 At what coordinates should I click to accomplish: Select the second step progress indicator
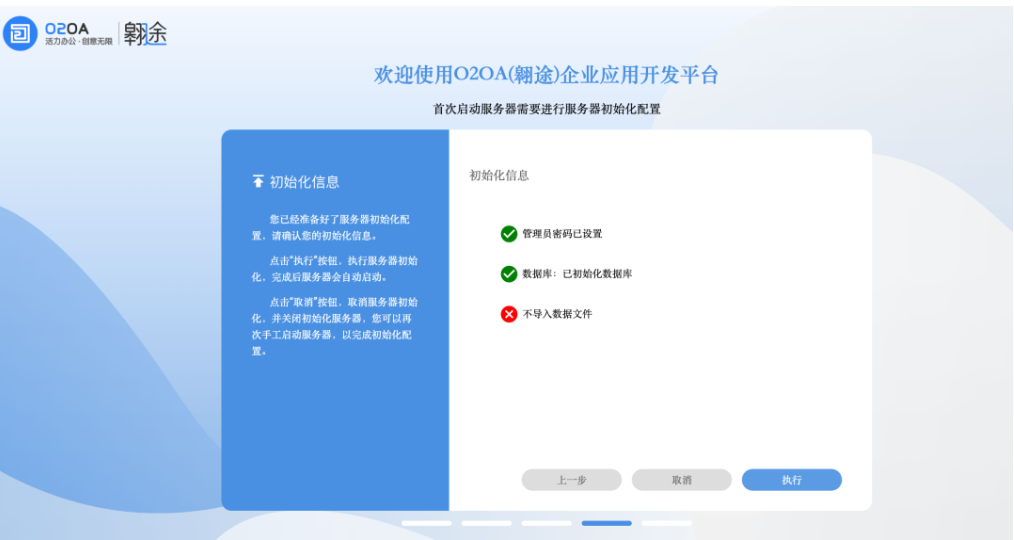pos(486,523)
